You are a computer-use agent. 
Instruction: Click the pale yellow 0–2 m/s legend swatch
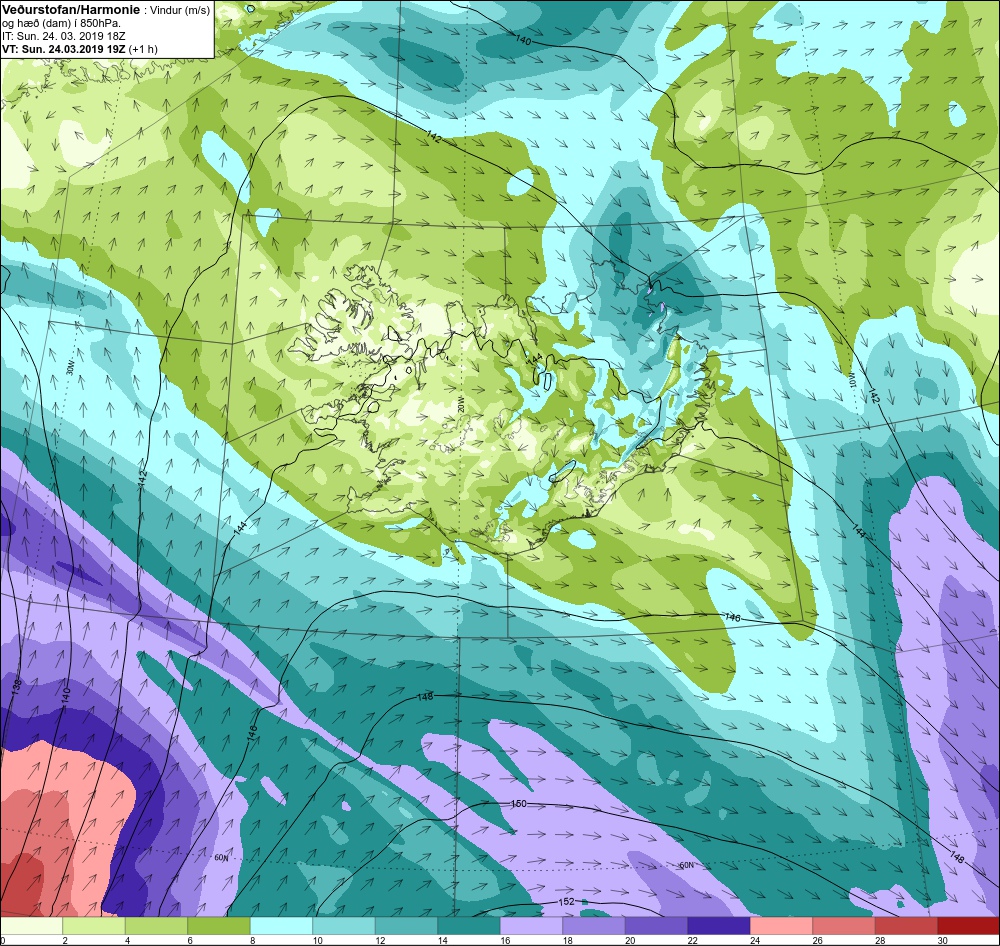click(31, 926)
